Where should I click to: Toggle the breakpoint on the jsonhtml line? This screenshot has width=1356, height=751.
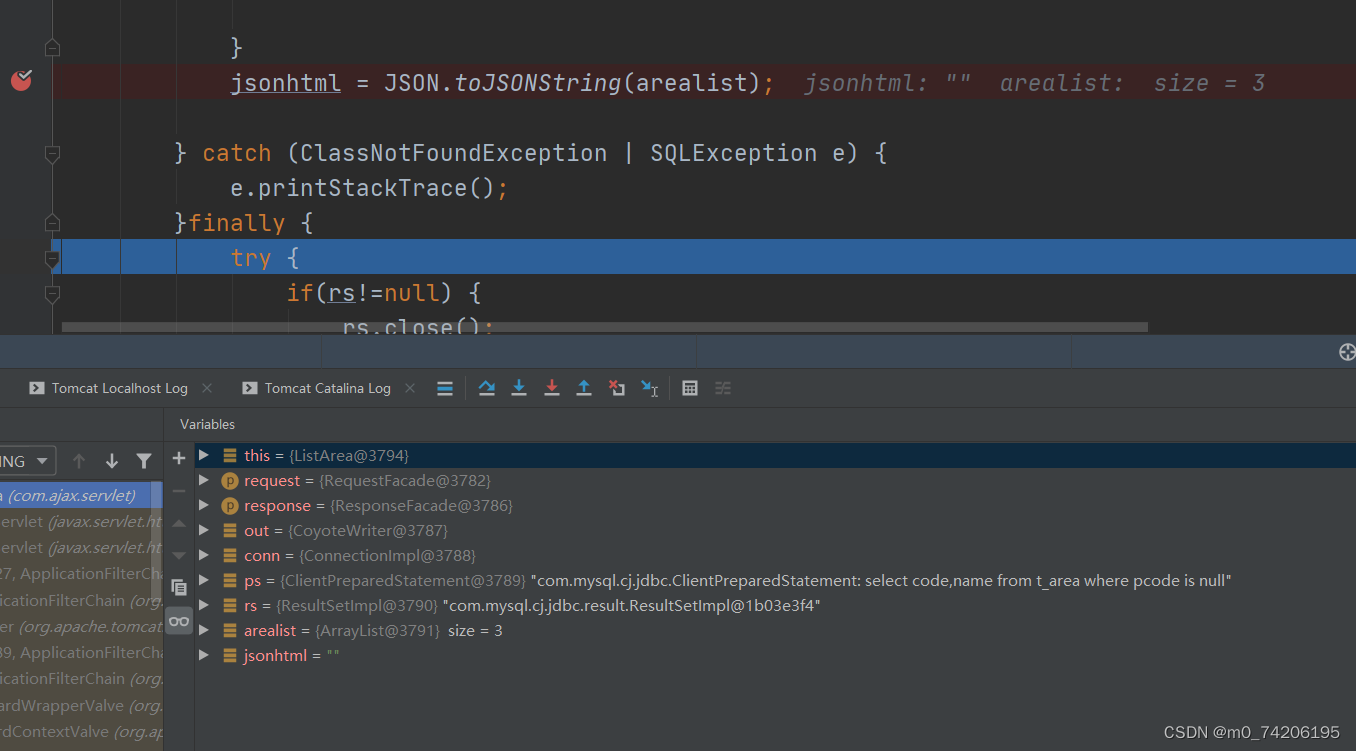(x=21, y=81)
